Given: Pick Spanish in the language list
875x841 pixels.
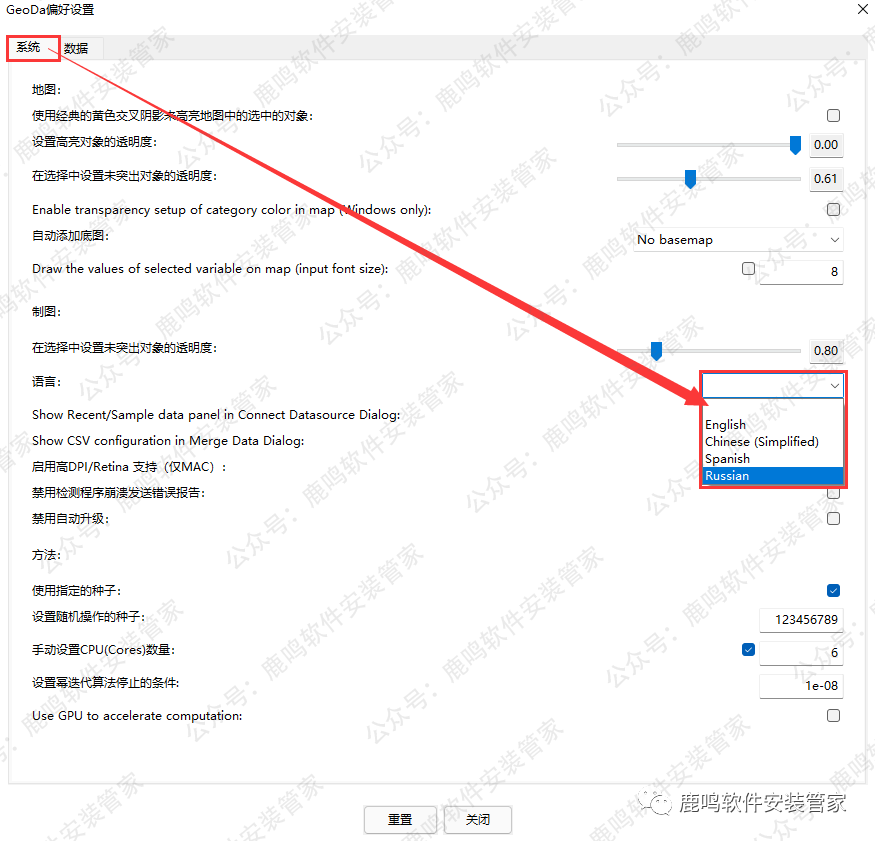Looking at the screenshot, I should (x=727, y=459).
